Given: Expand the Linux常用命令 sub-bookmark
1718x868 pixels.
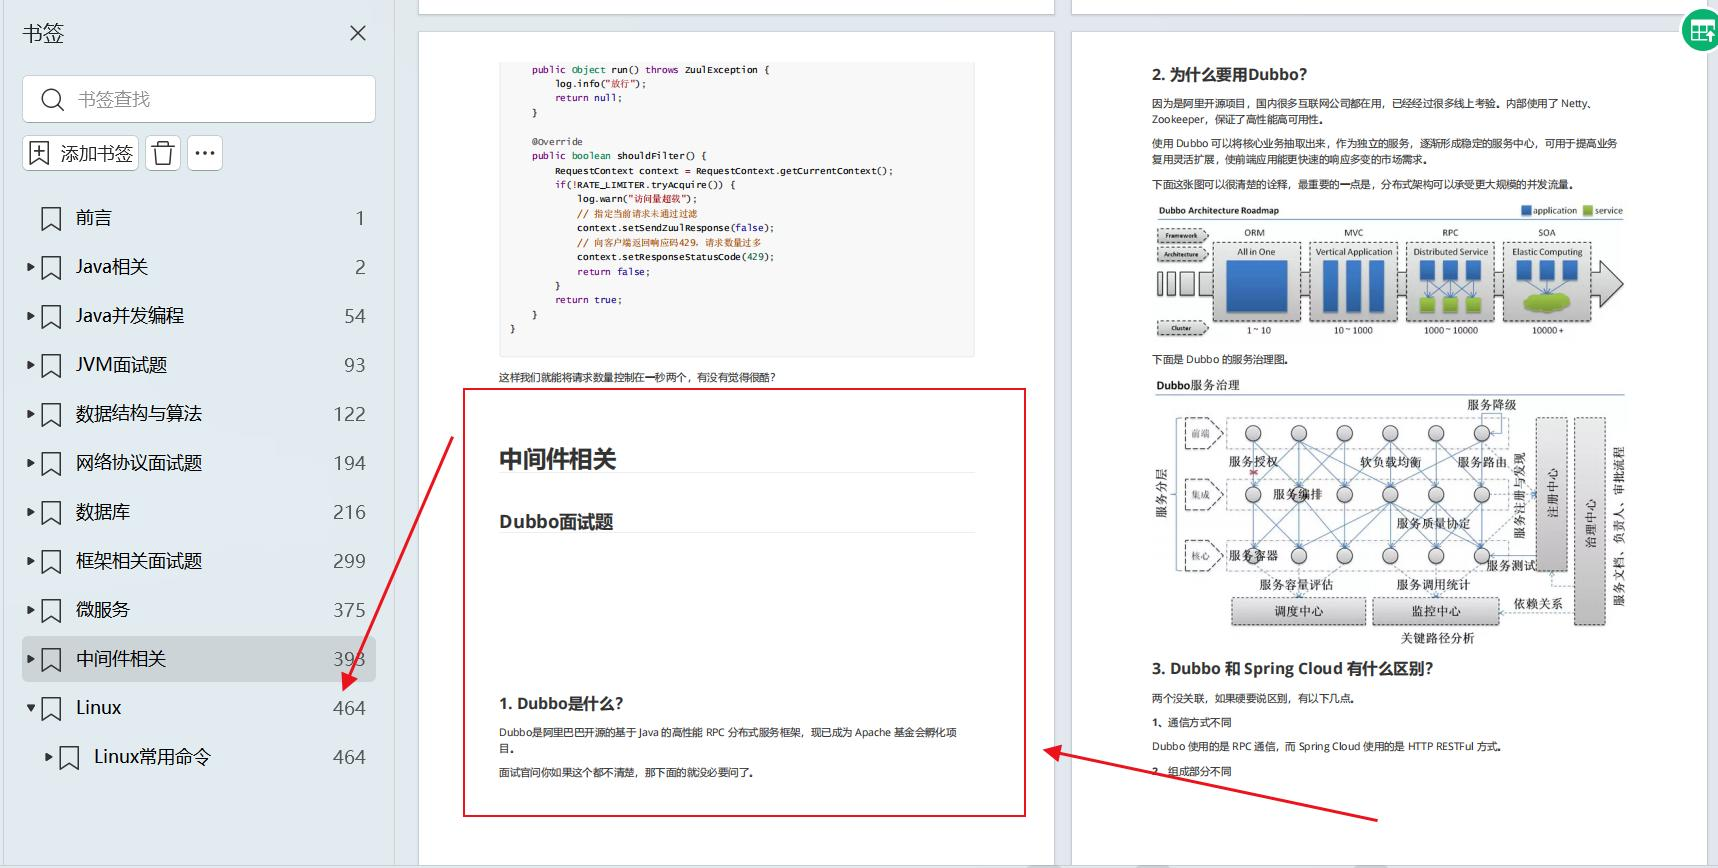Looking at the screenshot, I should [49, 757].
